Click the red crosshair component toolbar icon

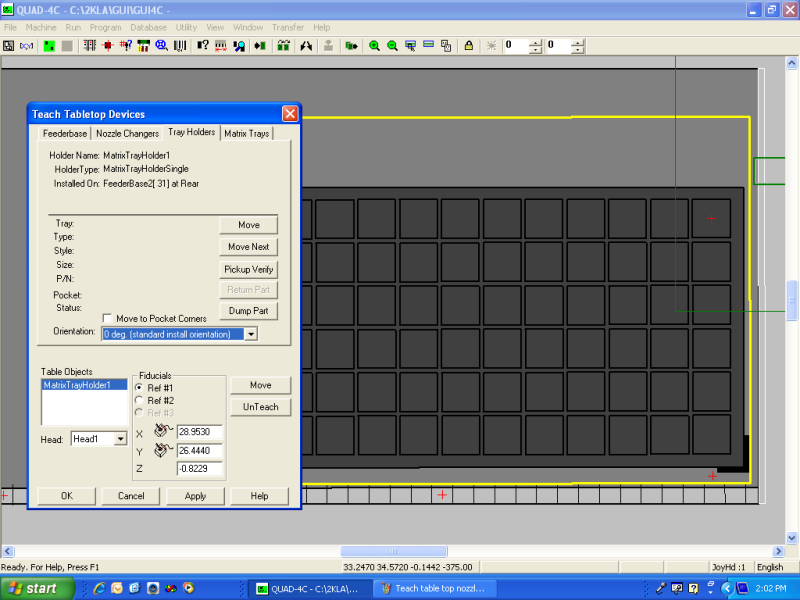108,46
